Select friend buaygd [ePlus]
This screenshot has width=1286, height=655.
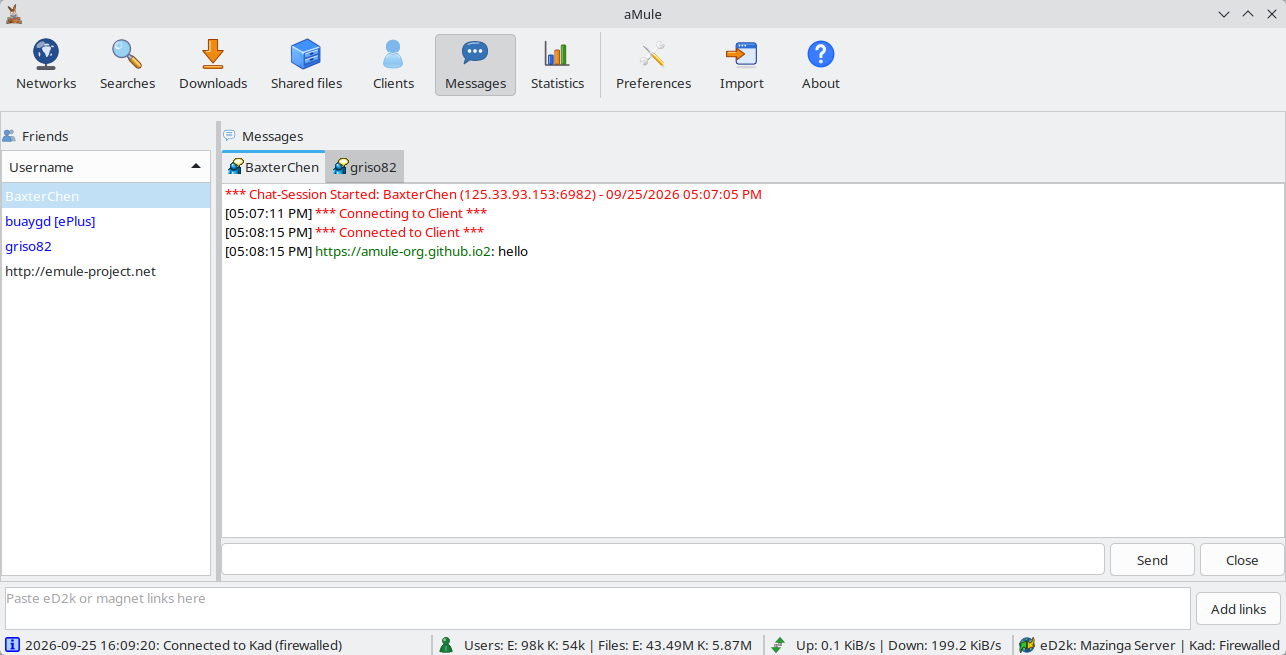tap(106, 221)
